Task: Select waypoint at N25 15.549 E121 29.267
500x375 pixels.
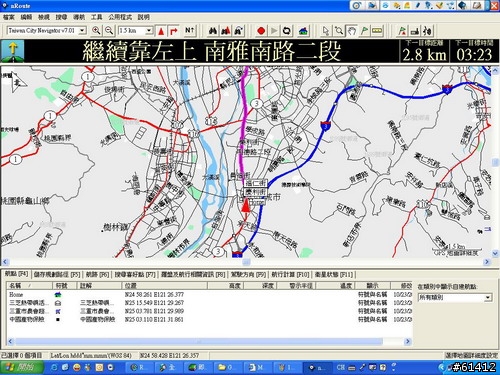Action: pos(210,303)
